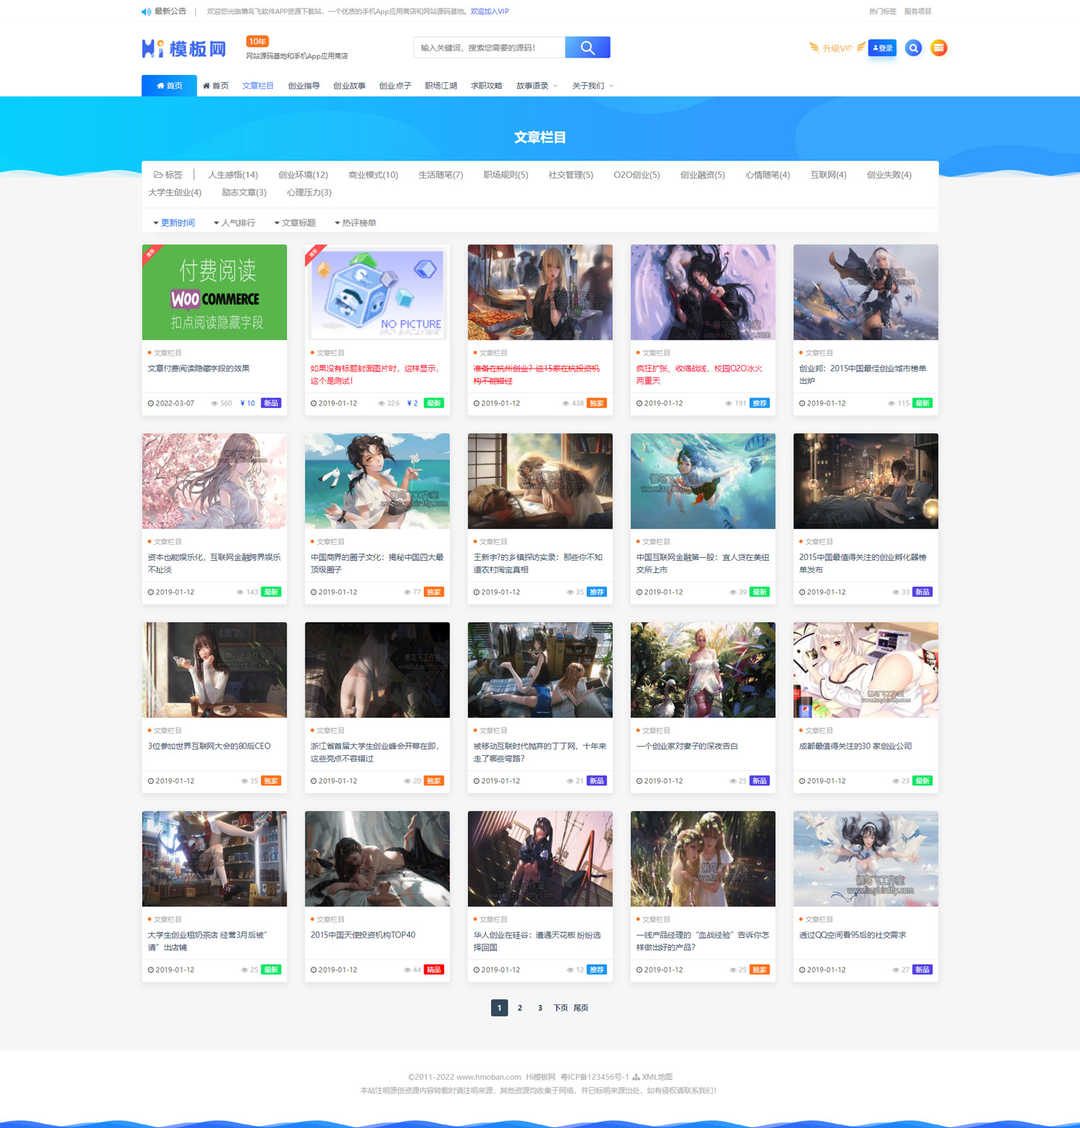
Task: Click the blue 首页 home tab
Action: [x=169, y=86]
